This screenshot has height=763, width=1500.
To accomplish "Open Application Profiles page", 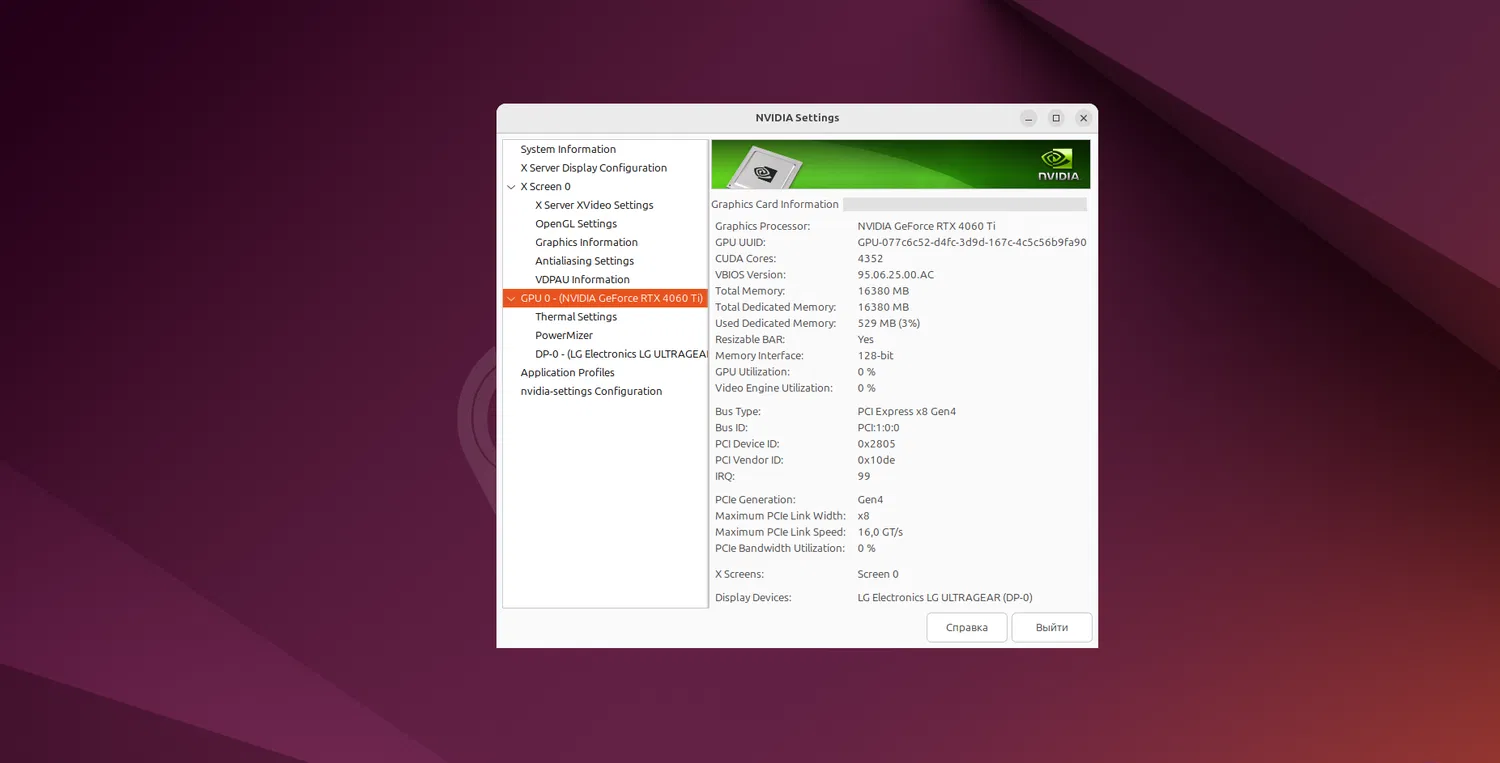I will tap(567, 373).
